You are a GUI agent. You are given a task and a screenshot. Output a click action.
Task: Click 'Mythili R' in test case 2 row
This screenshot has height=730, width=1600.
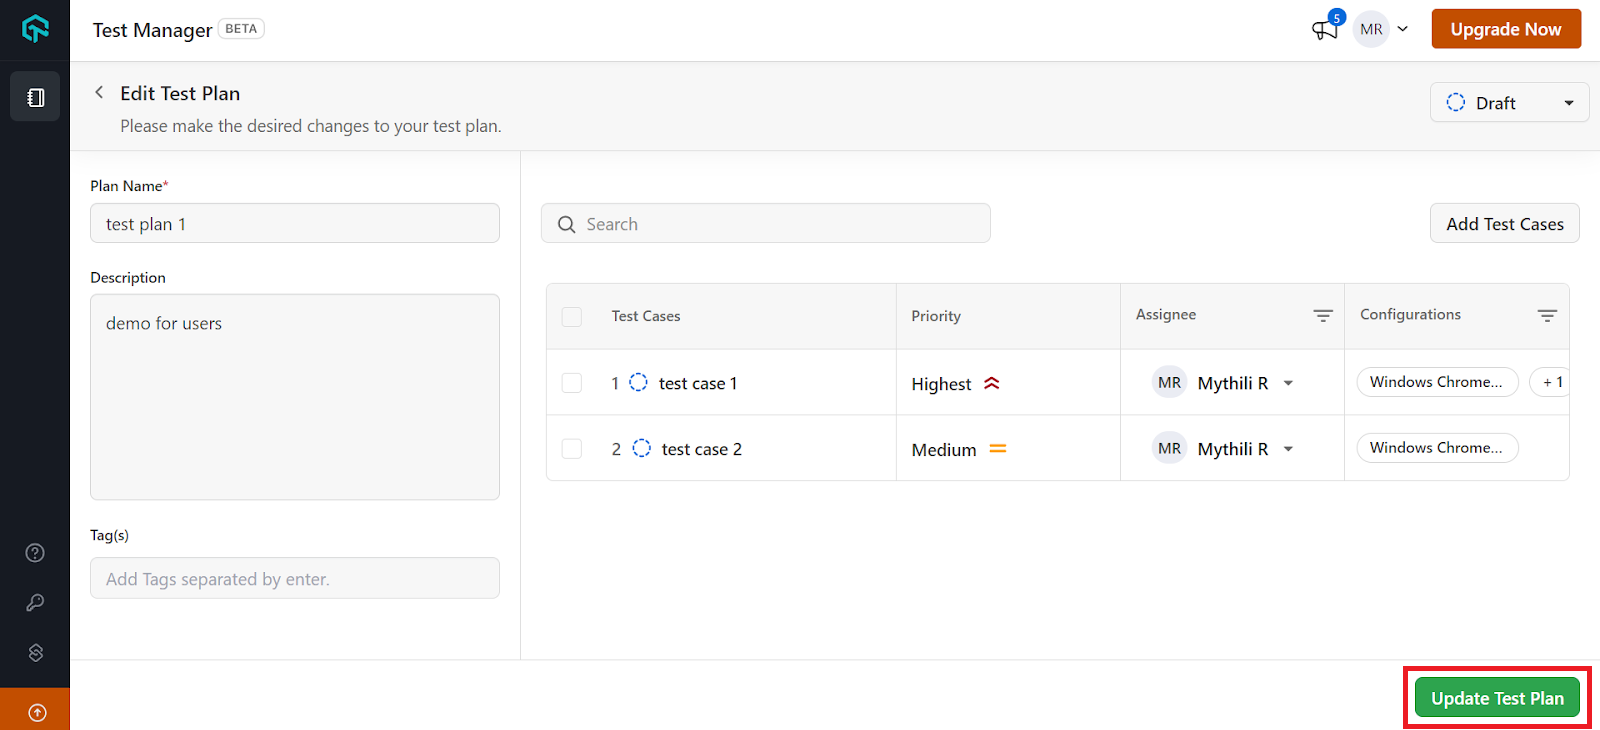click(1233, 449)
